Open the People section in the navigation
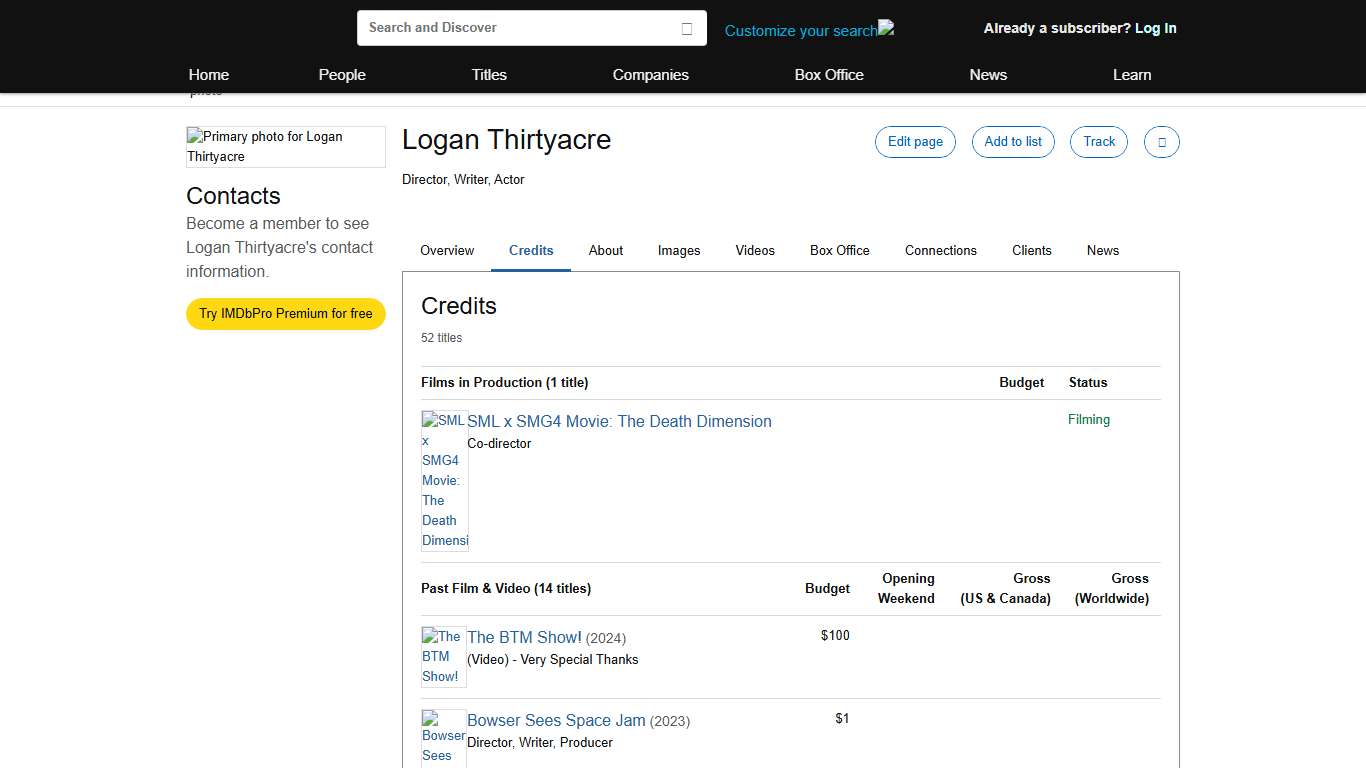This screenshot has height=768, width=1366. click(342, 74)
